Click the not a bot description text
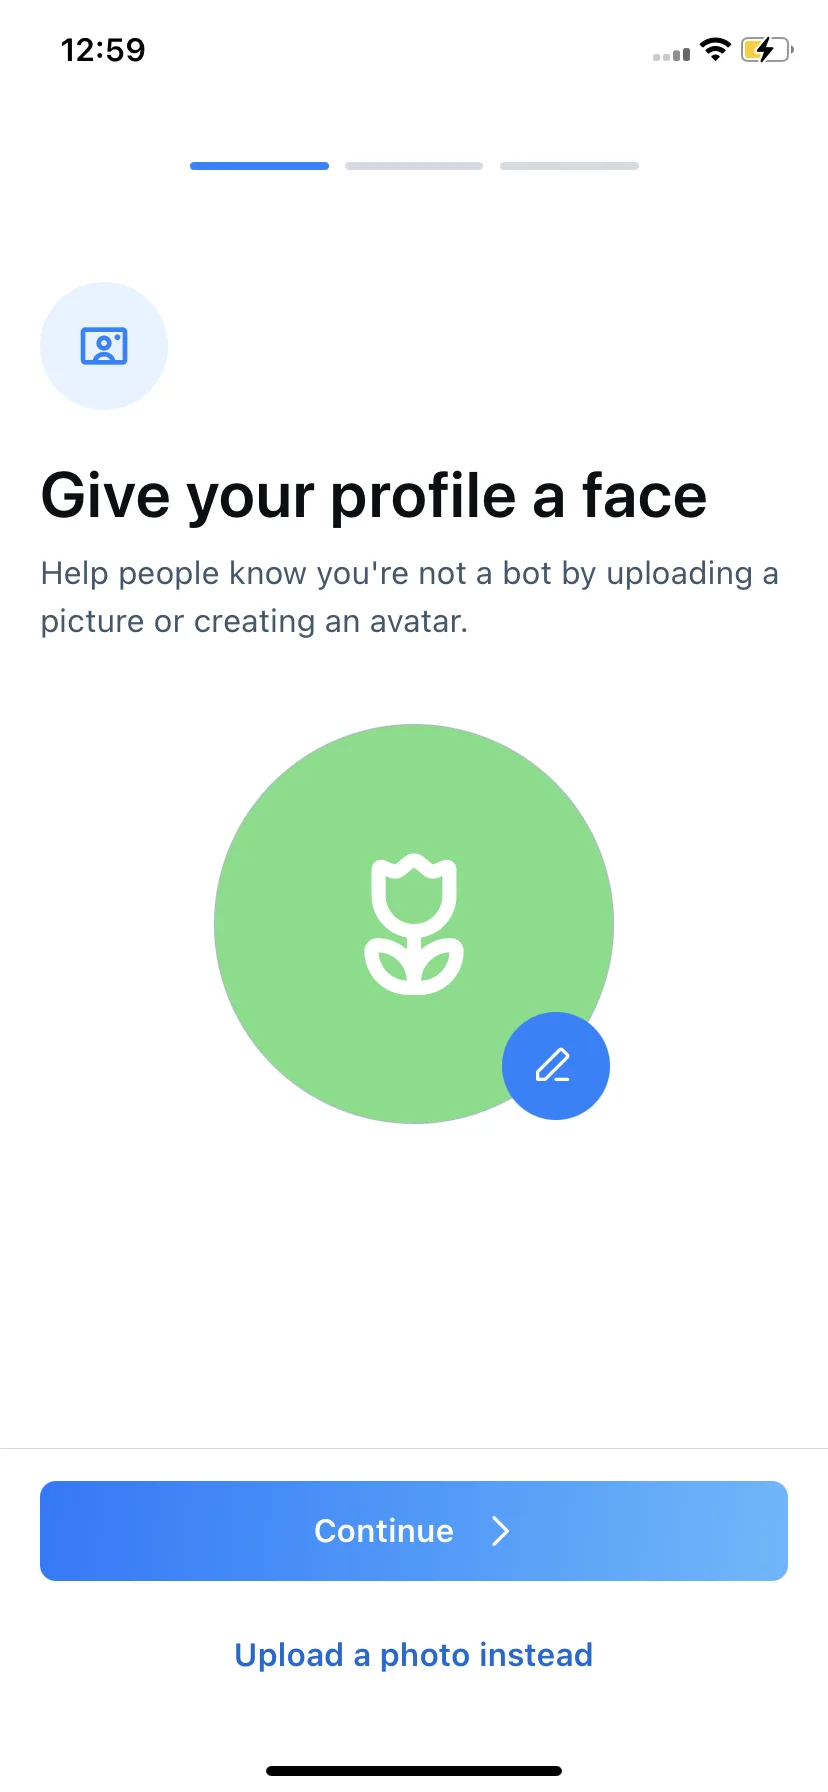828x1792 pixels. click(x=409, y=597)
